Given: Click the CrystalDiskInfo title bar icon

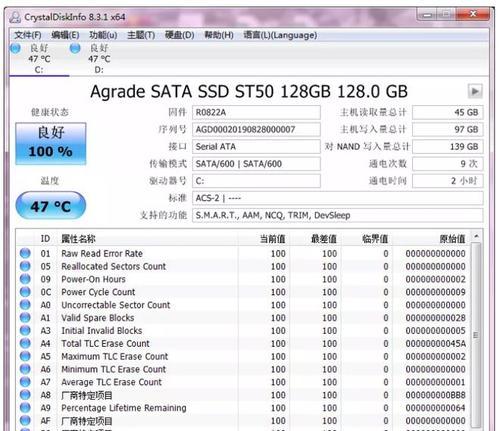Looking at the screenshot, I should pyautogui.click(x=15, y=17).
